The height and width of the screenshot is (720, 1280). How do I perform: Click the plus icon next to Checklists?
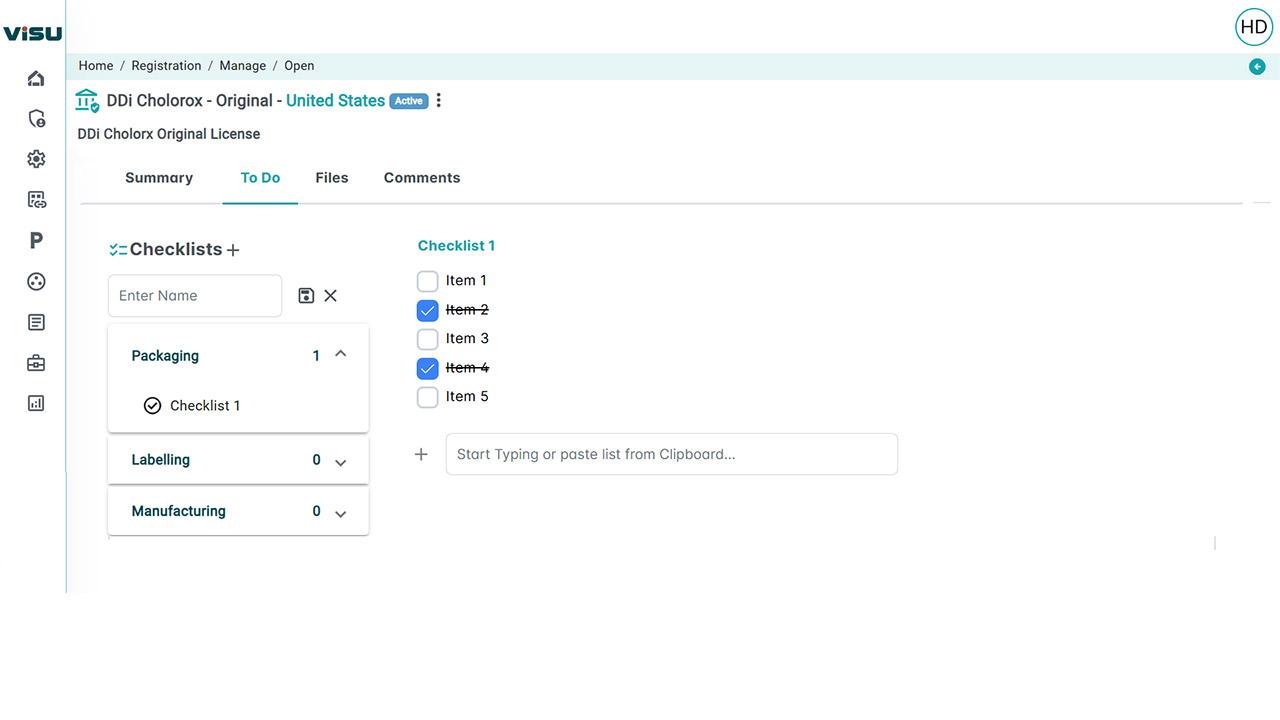[233, 250]
